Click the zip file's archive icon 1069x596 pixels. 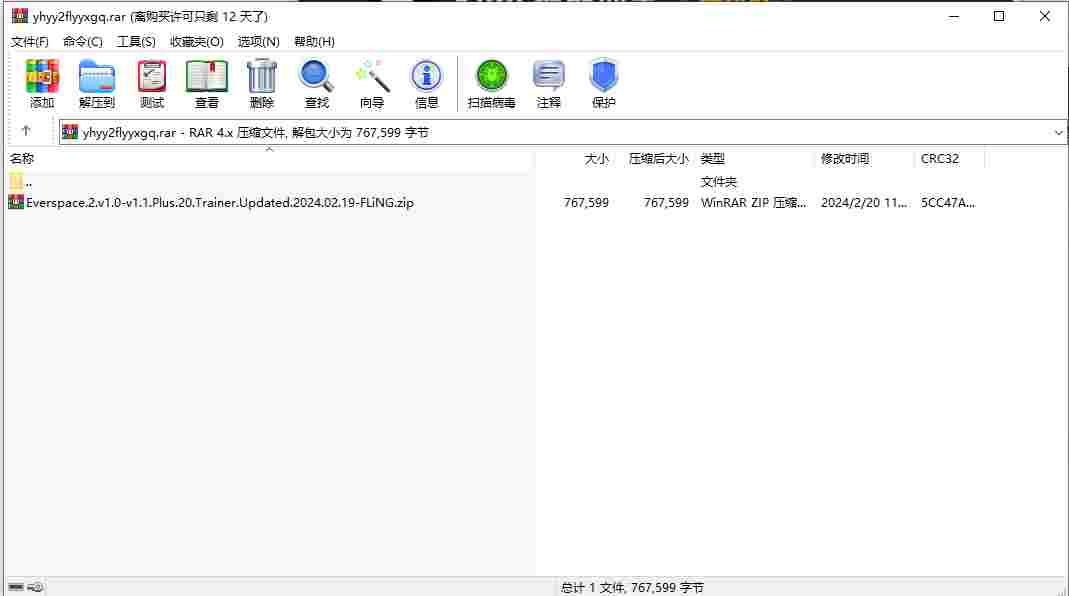coord(16,202)
